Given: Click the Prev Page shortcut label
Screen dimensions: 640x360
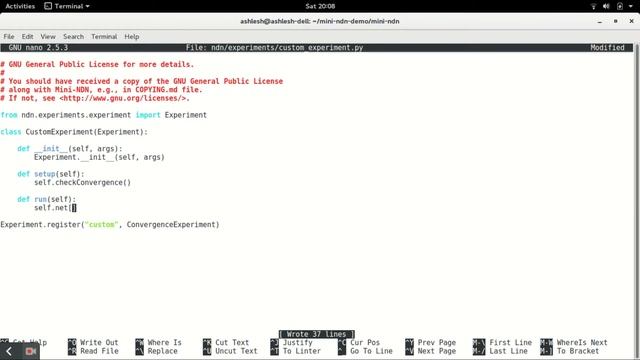Looking at the screenshot, I should coord(437,342).
